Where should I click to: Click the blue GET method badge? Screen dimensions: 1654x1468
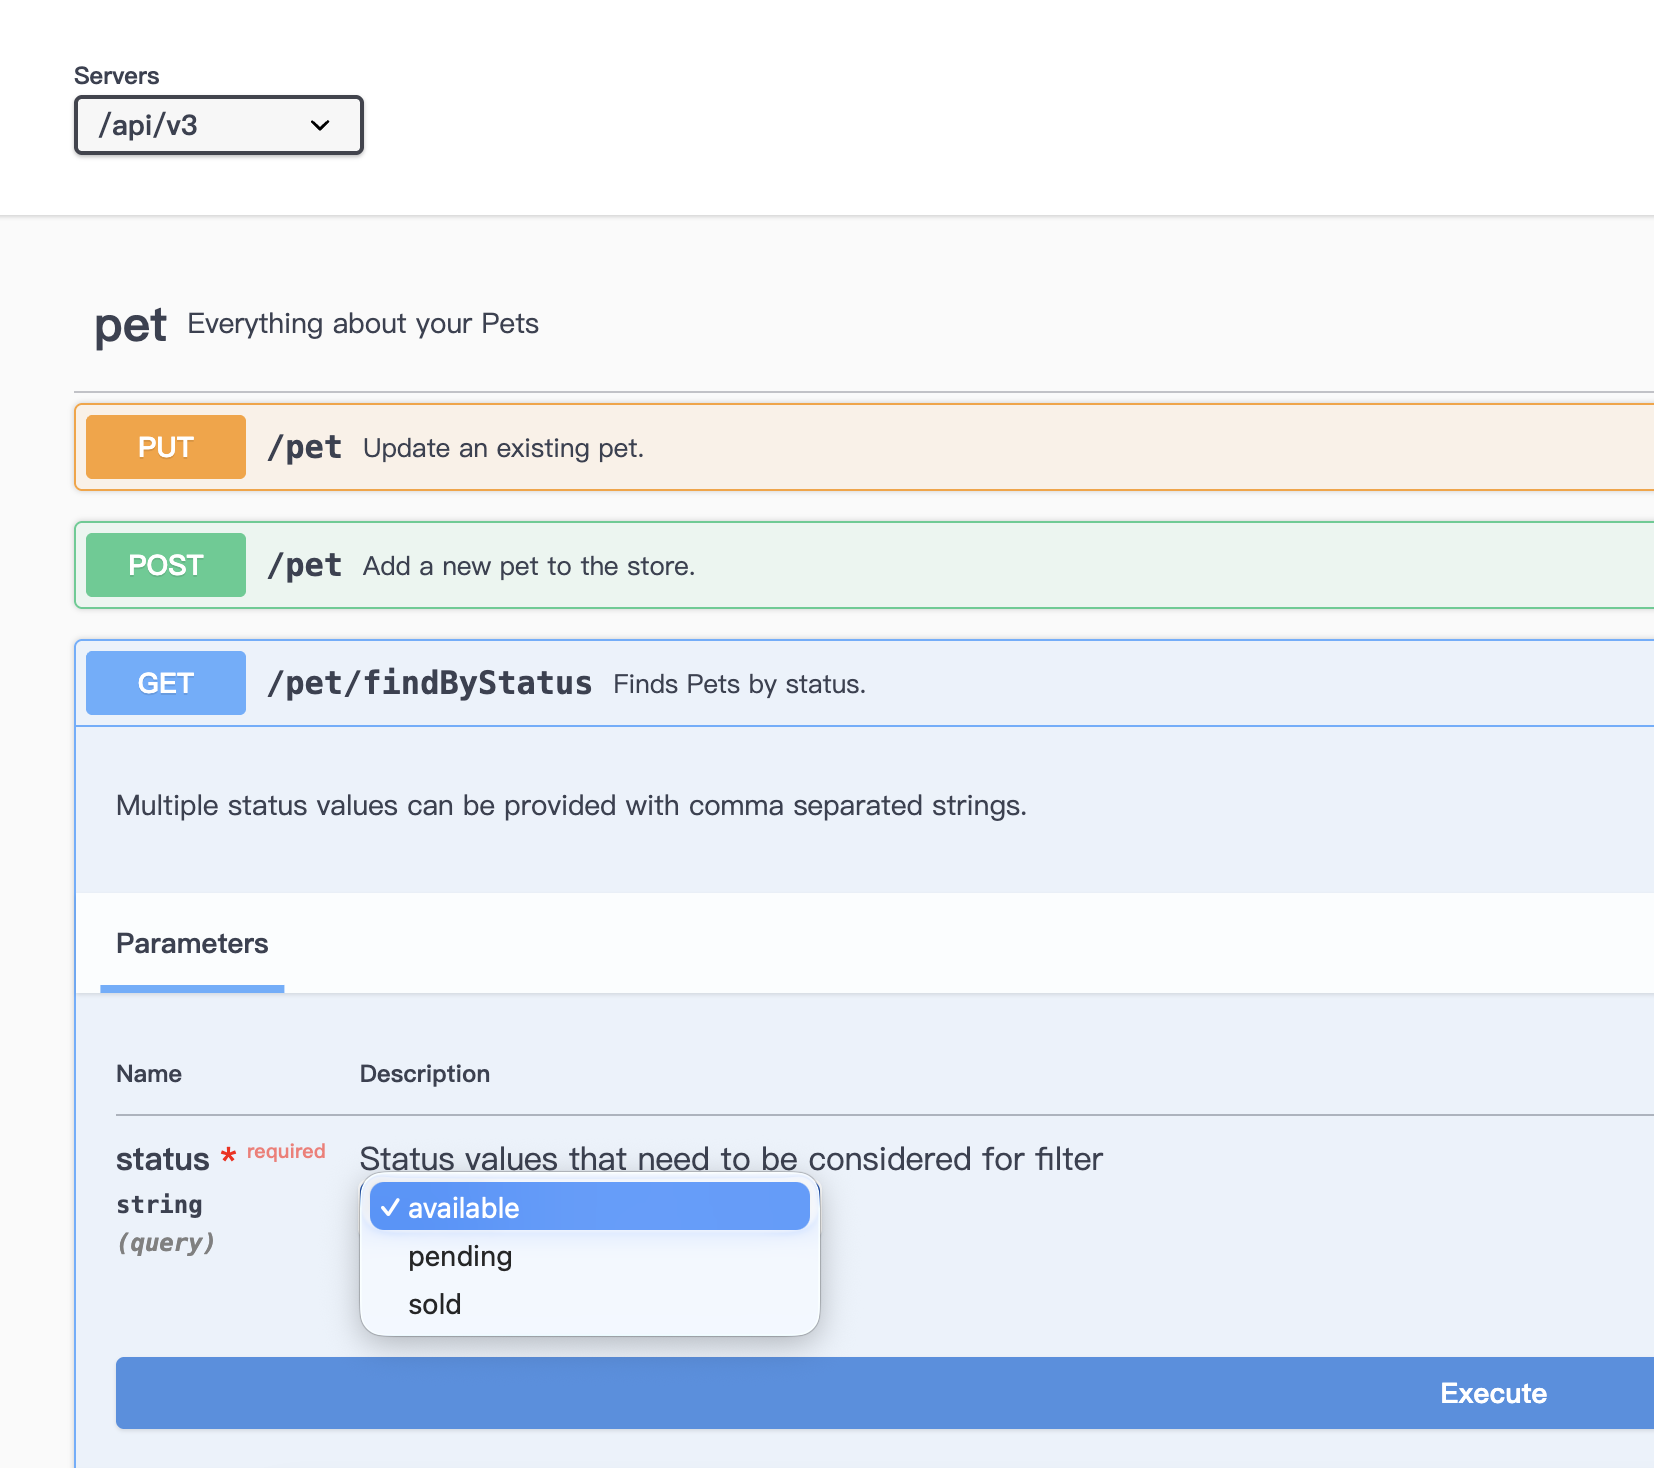point(166,683)
